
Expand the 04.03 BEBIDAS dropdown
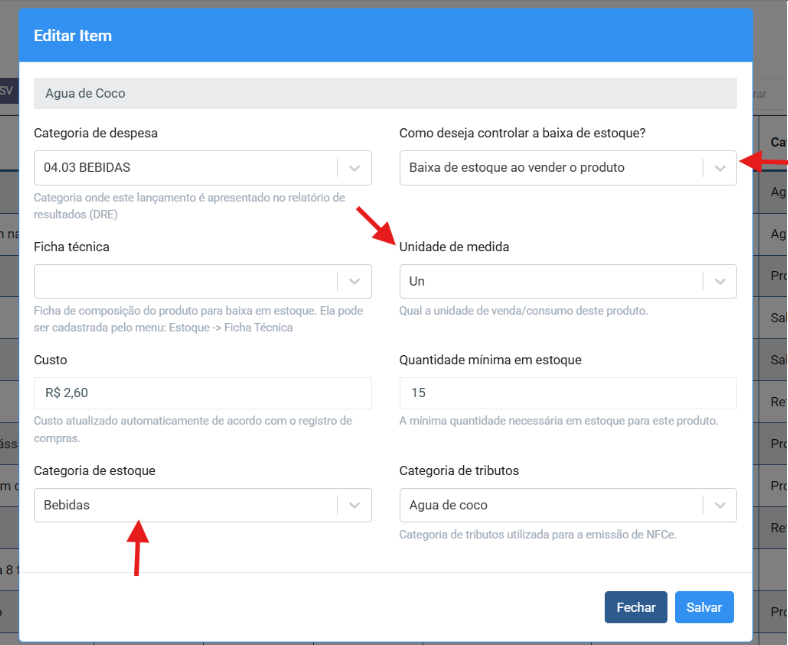[203, 168]
